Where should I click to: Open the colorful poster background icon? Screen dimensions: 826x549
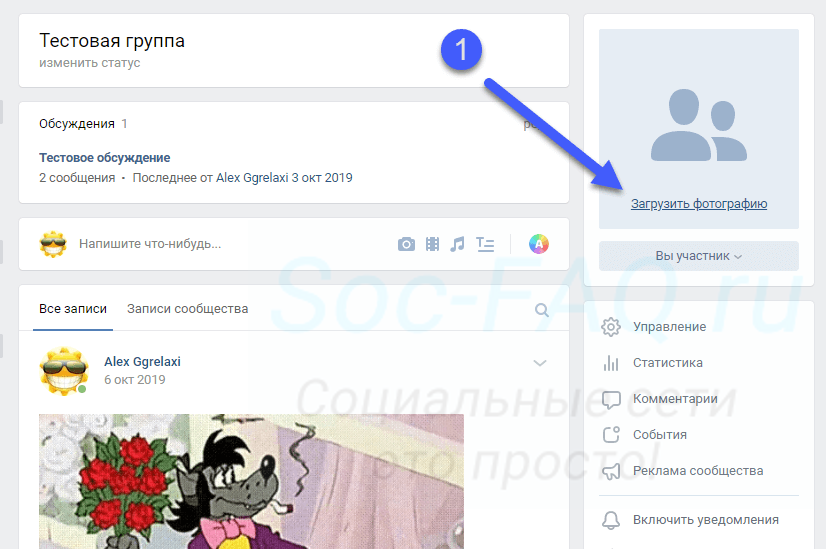(x=538, y=244)
